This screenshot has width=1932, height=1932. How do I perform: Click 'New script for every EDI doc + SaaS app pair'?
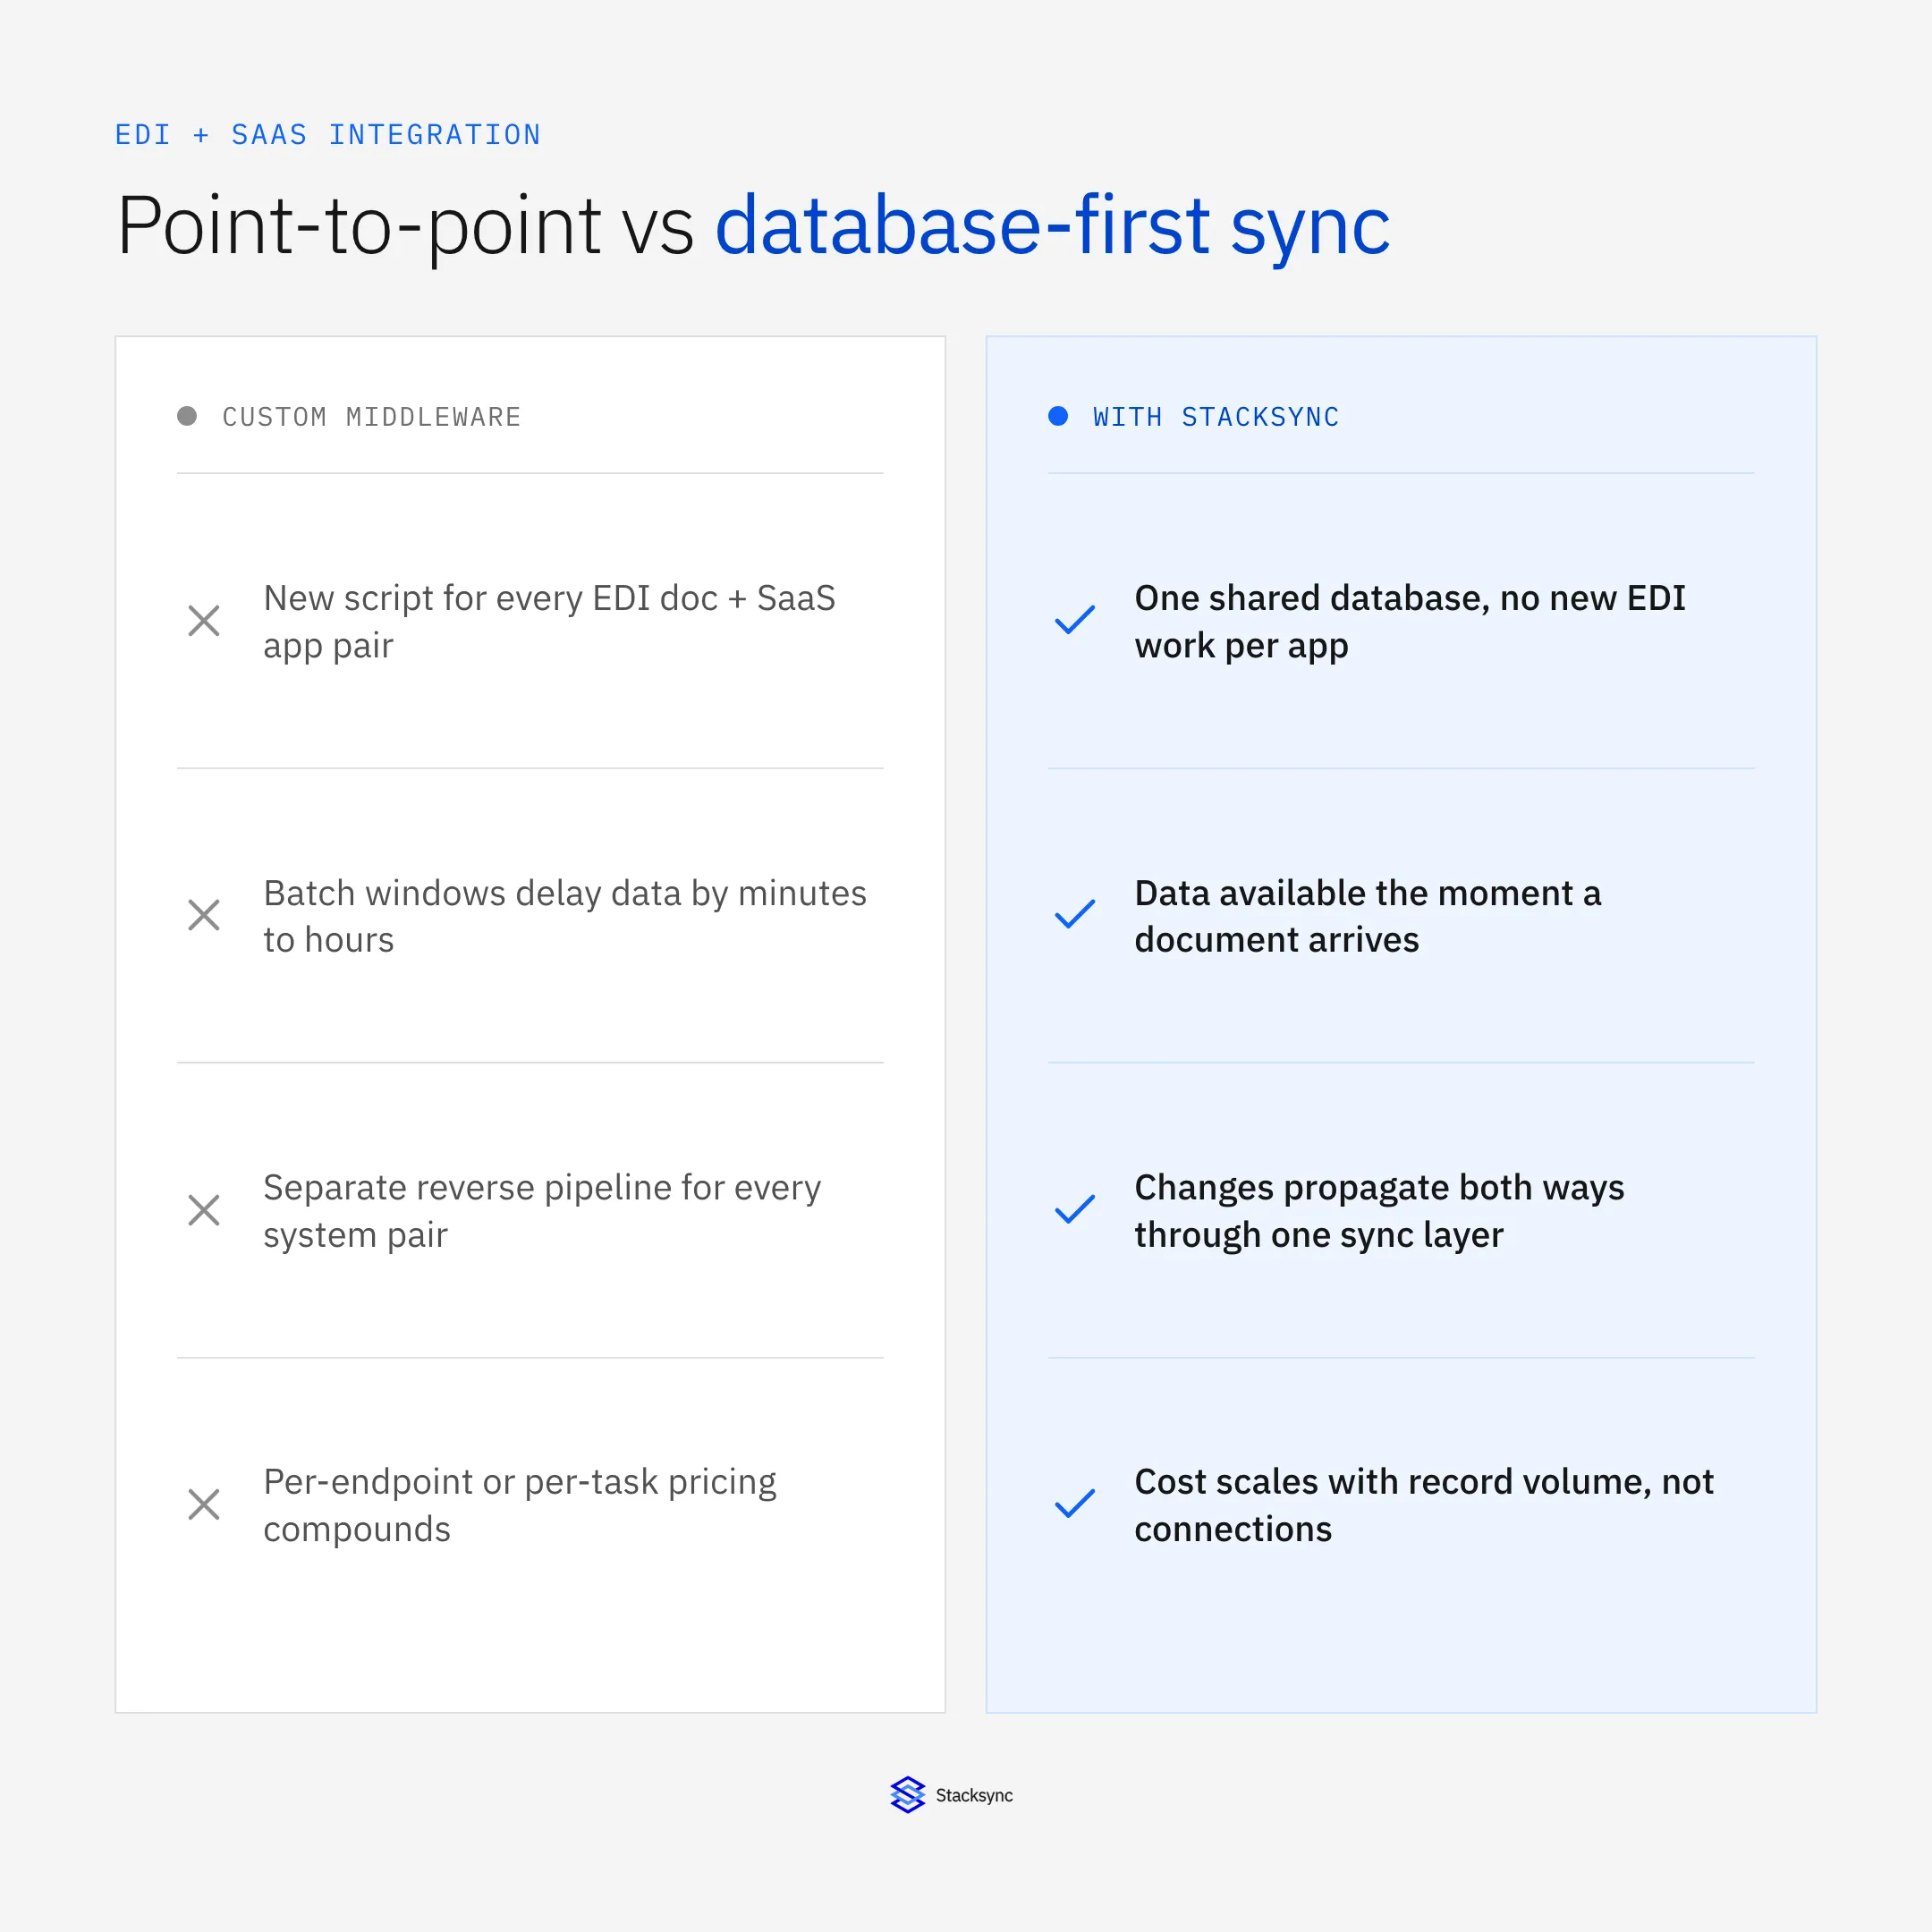549,622
